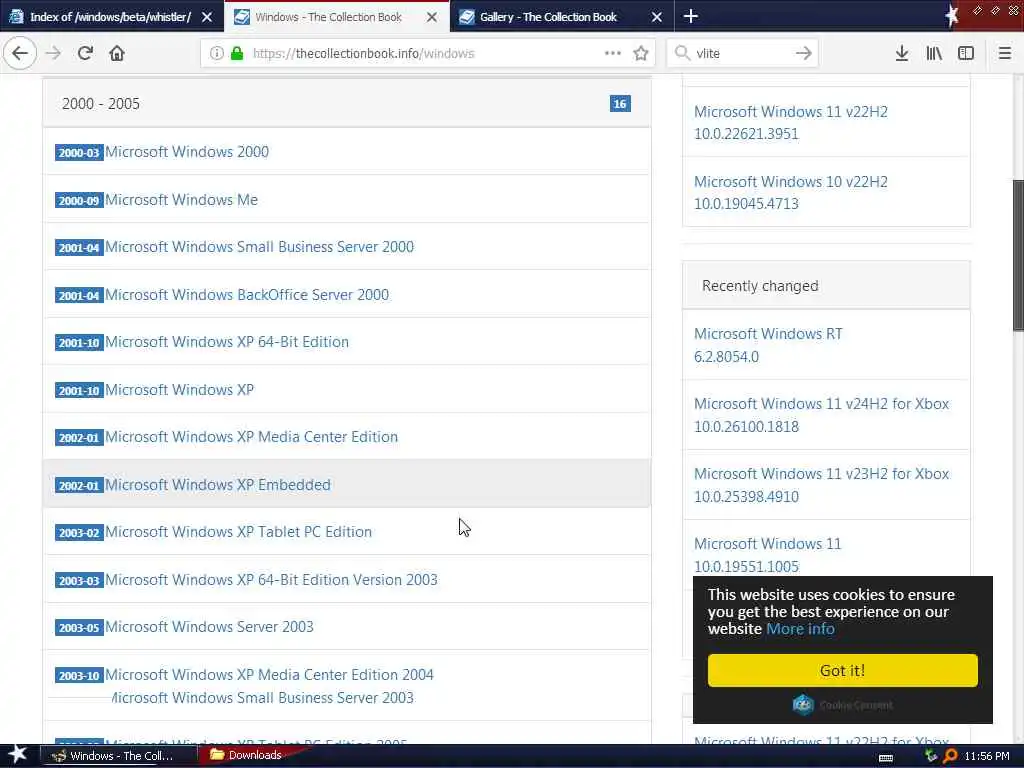Open page actions three-dot menu
1024x768 pixels.
613,53
